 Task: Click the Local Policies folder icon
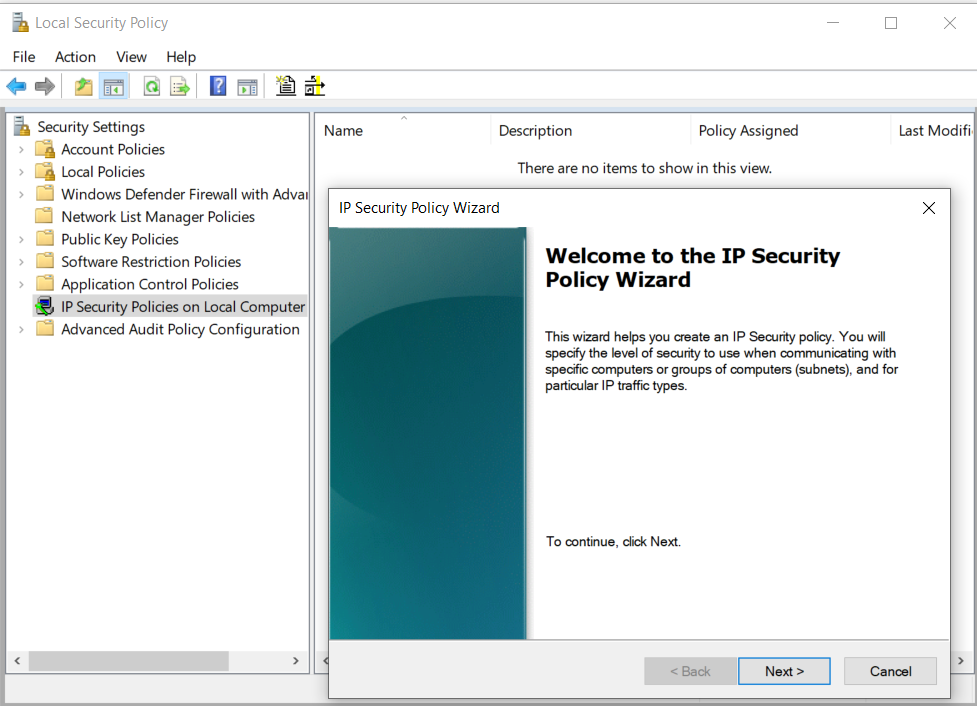click(45, 171)
